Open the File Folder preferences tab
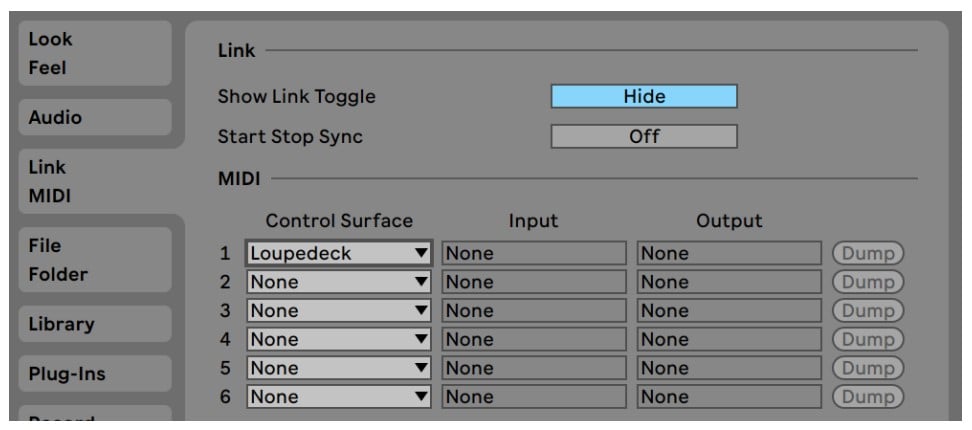Screen dimensions: 972x430 point(94,259)
